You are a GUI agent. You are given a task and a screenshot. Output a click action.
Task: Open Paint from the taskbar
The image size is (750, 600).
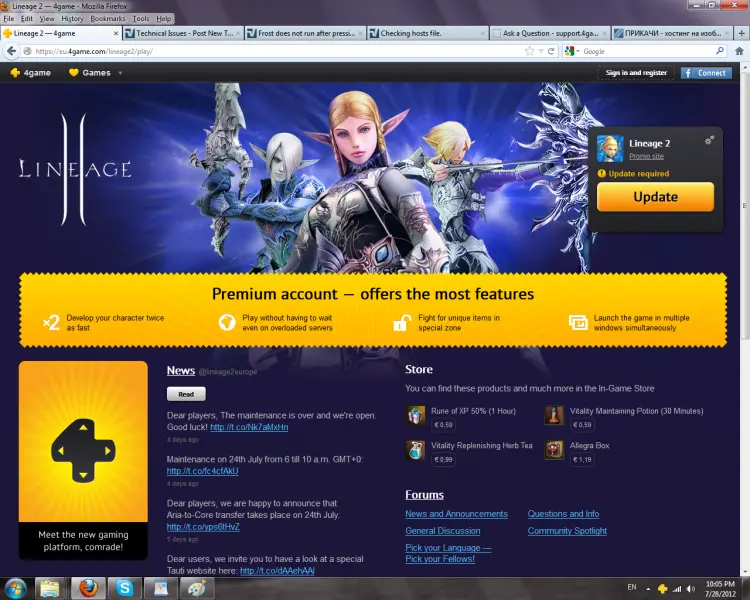[197, 588]
